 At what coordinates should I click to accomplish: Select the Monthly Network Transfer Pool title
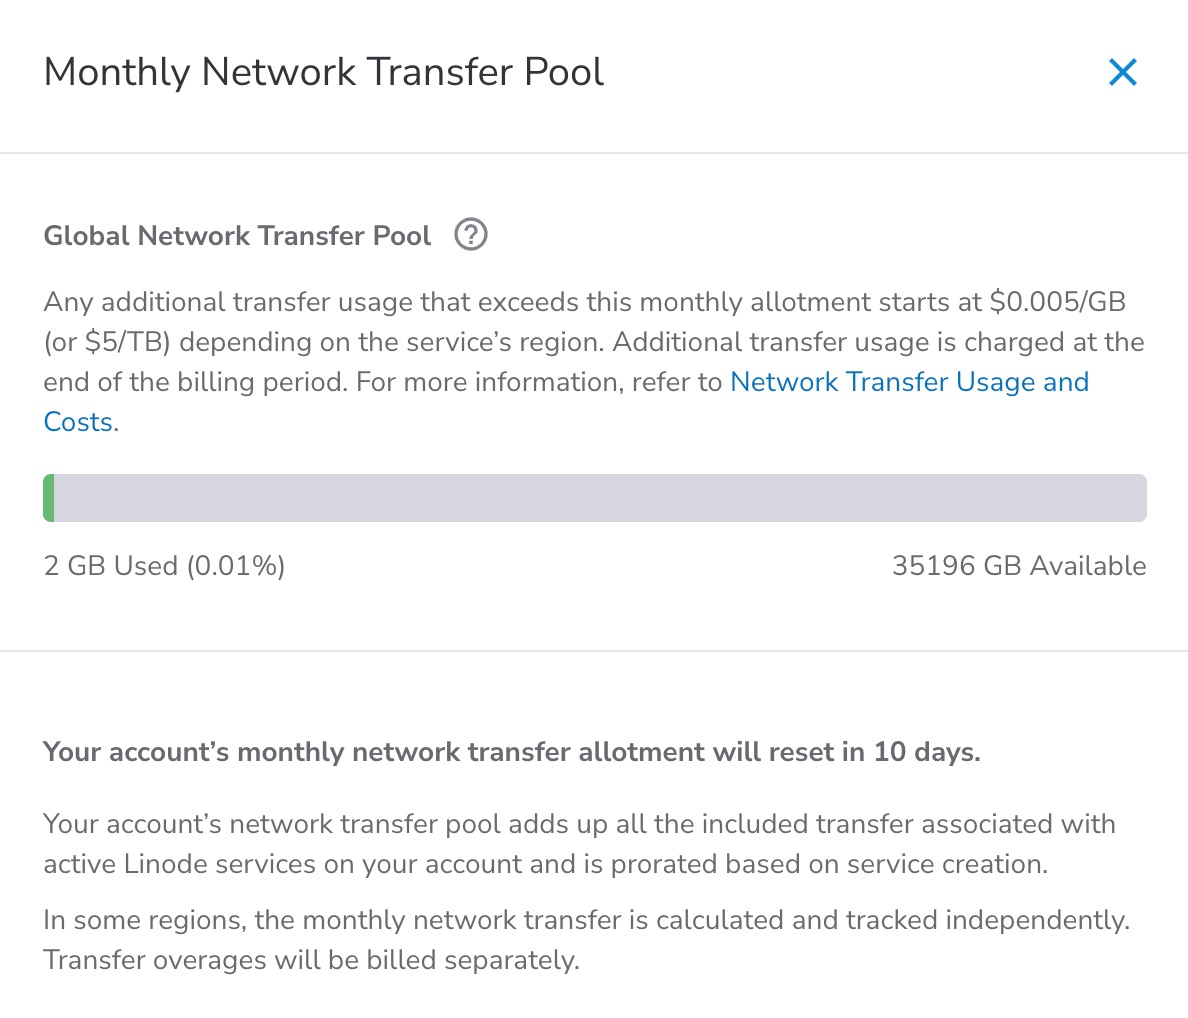(x=324, y=72)
